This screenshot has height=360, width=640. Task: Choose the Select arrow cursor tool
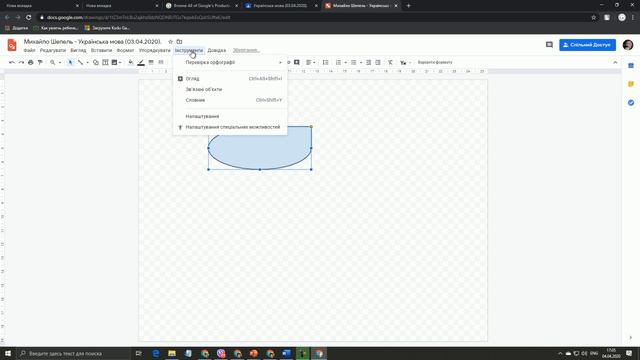(70, 62)
